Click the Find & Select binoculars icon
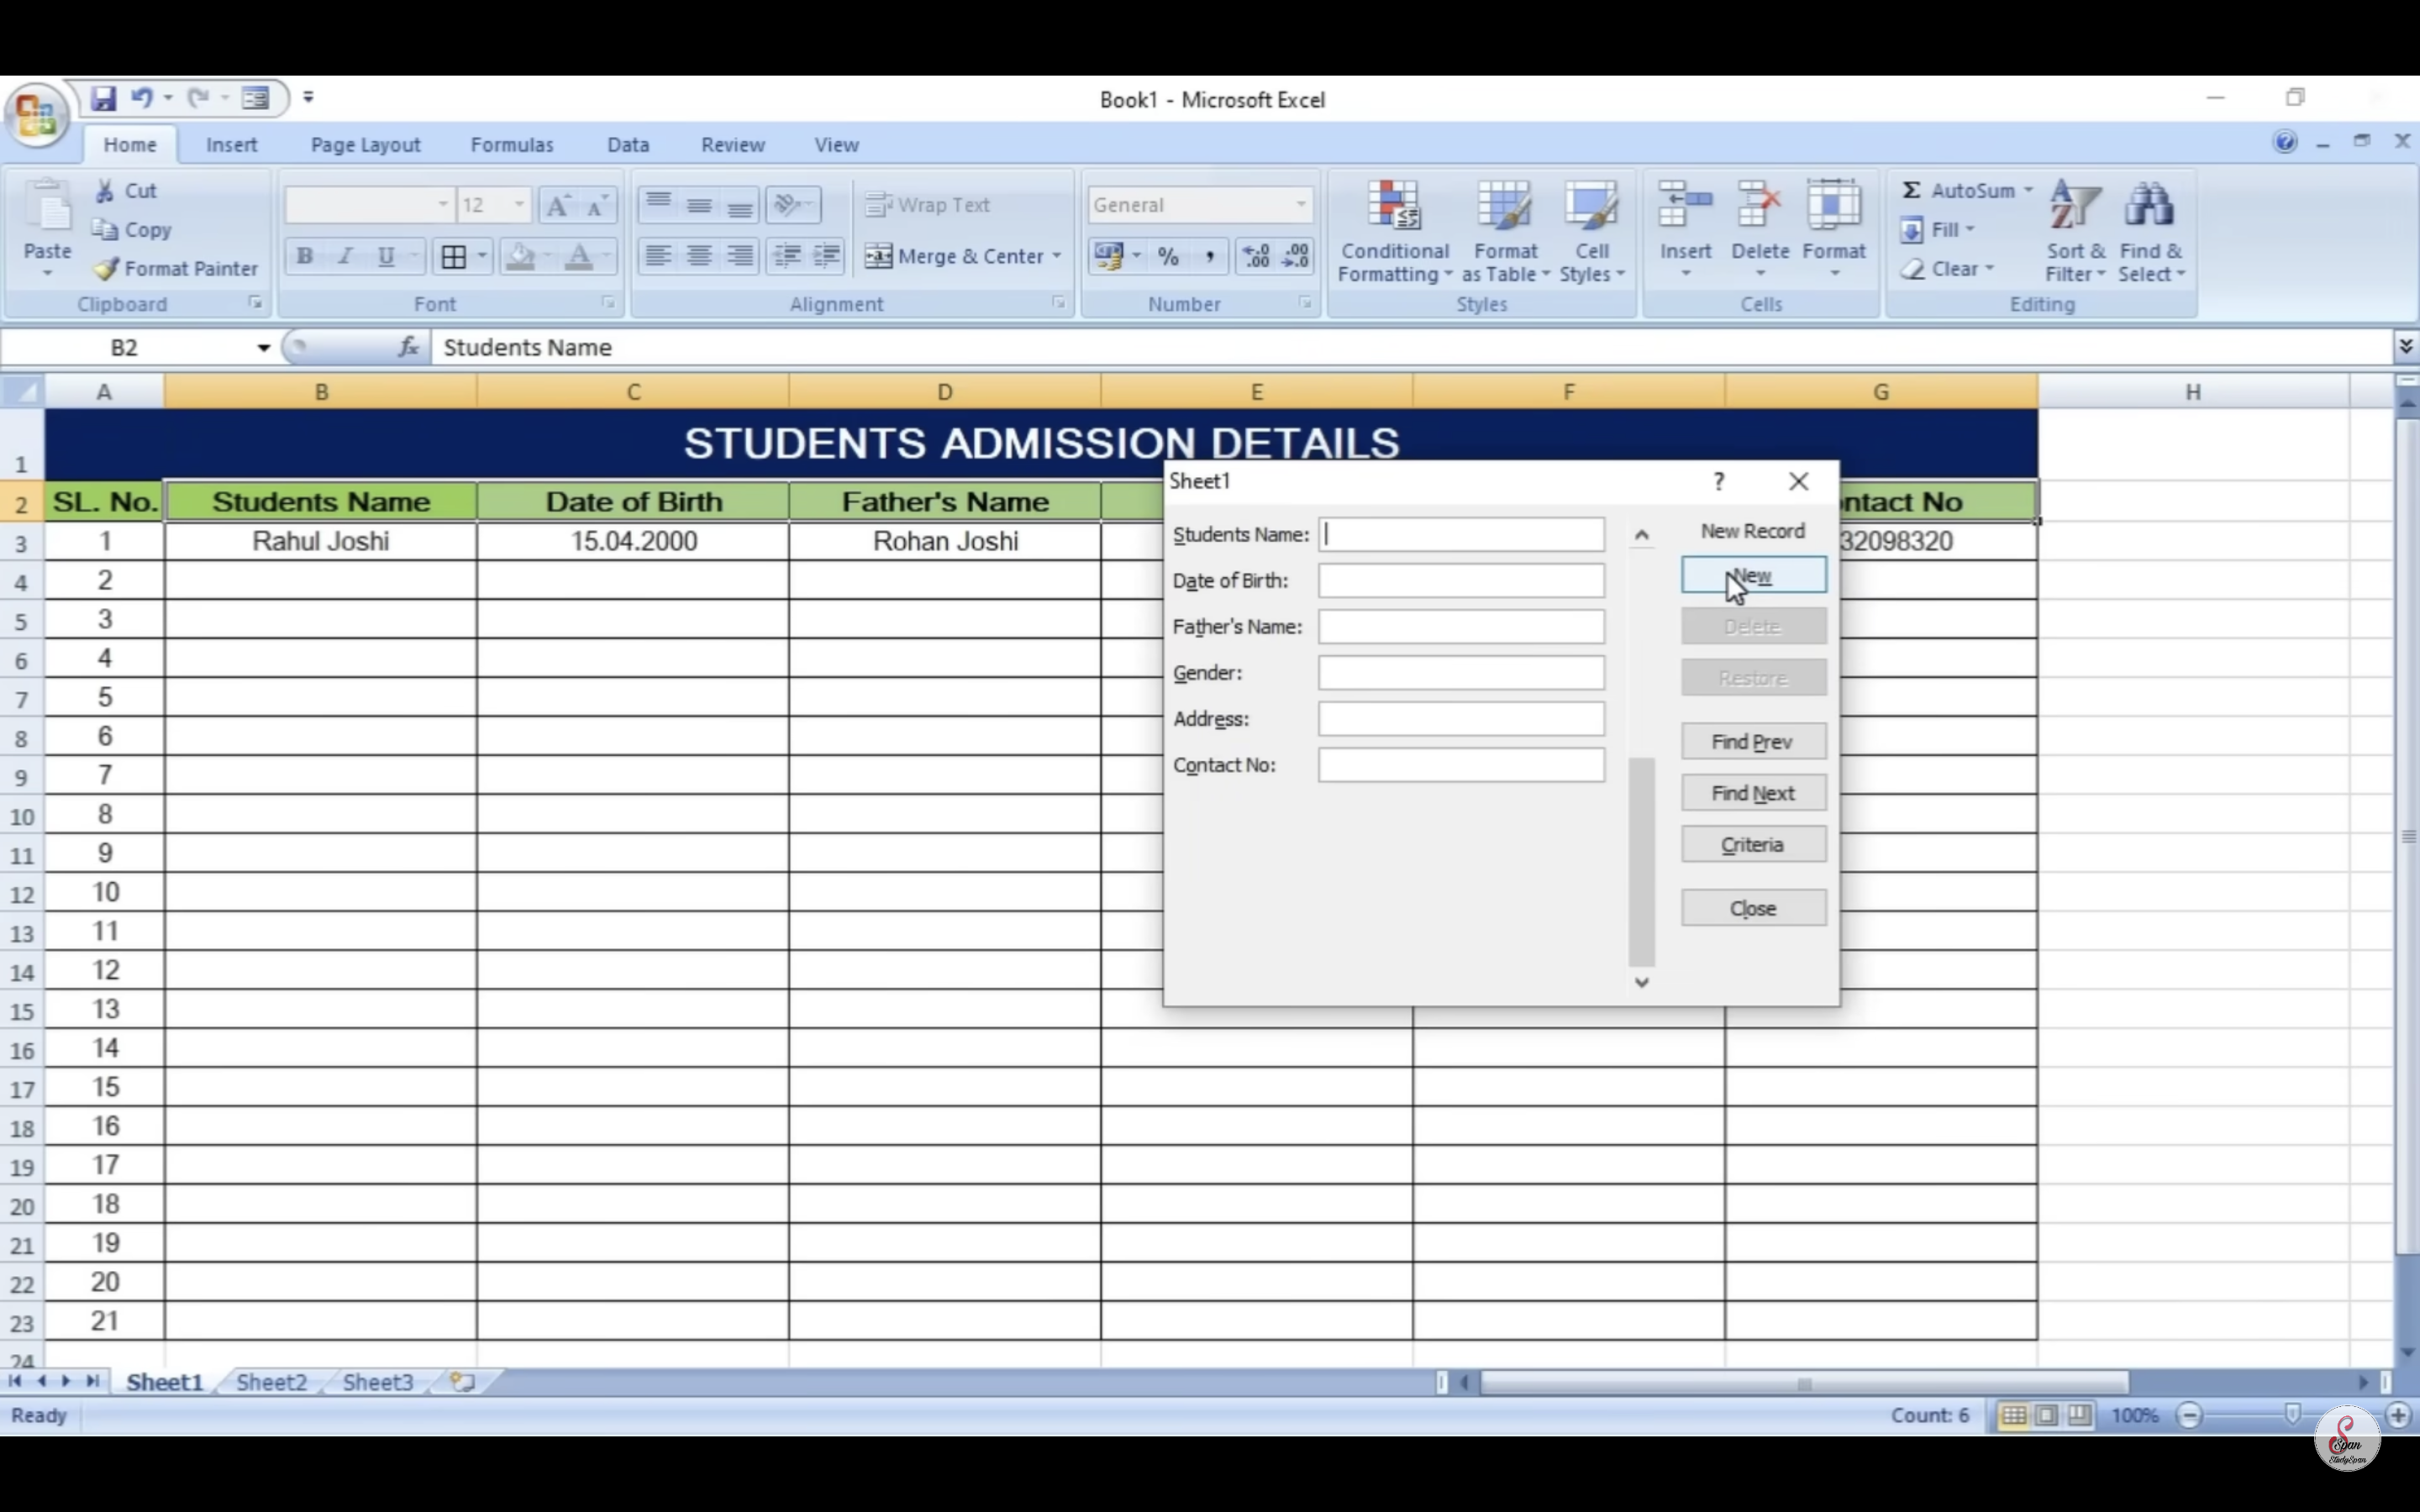Image resolution: width=2420 pixels, height=1512 pixels. point(2149,206)
